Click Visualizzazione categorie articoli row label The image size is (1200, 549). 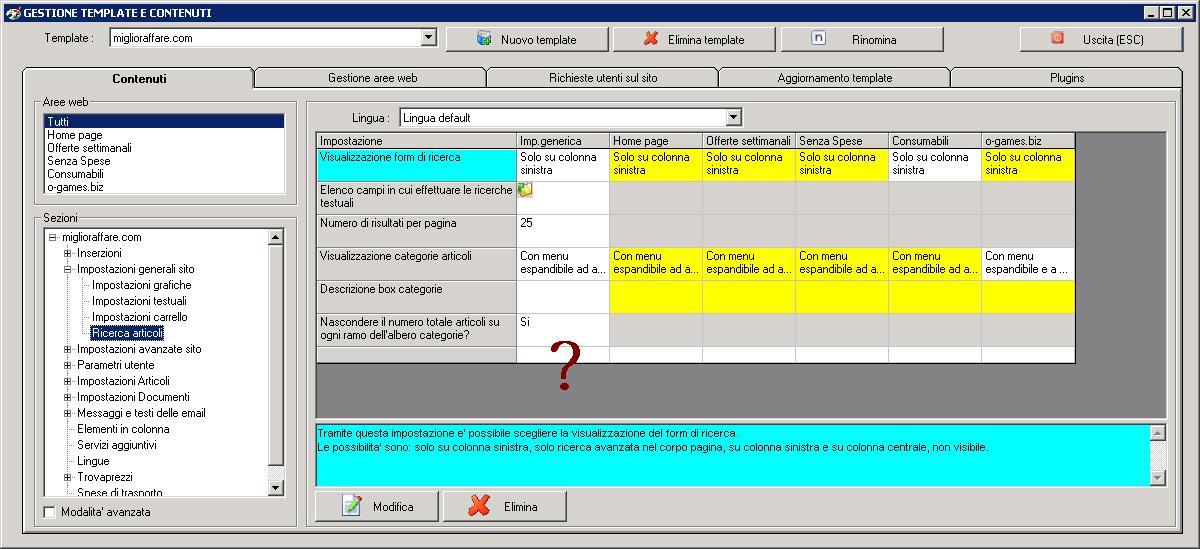[x=416, y=263]
